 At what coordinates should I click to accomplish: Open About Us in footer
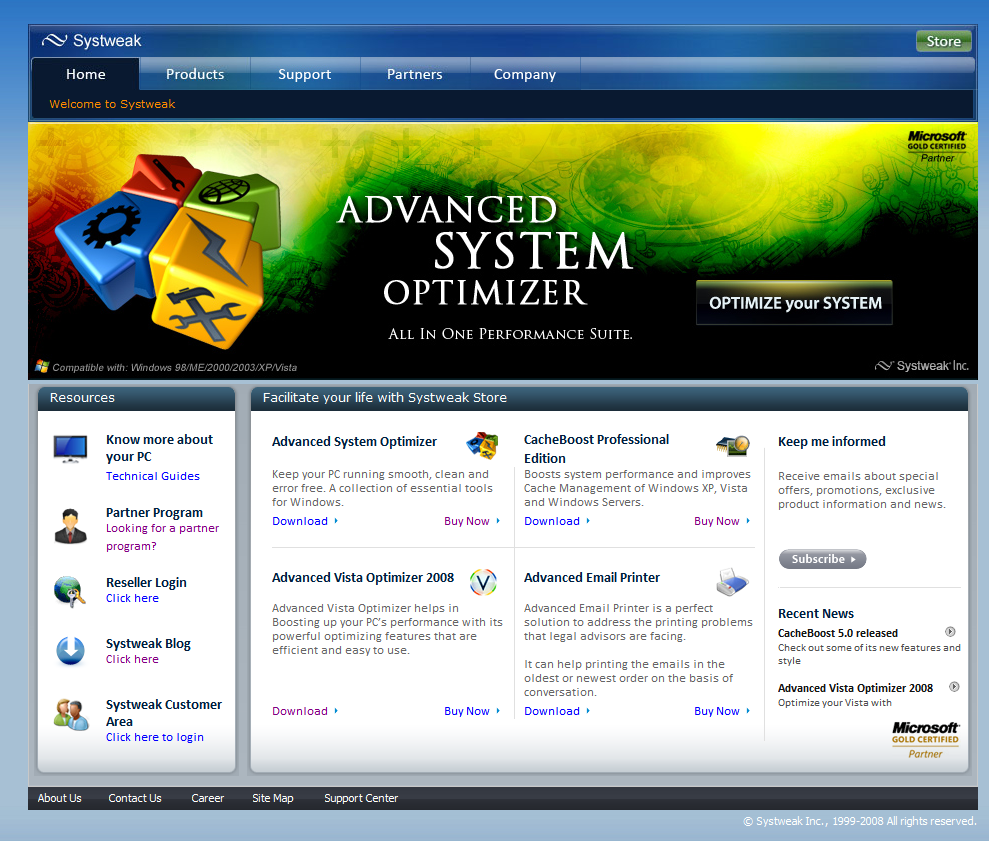click(x=59, y=798)
